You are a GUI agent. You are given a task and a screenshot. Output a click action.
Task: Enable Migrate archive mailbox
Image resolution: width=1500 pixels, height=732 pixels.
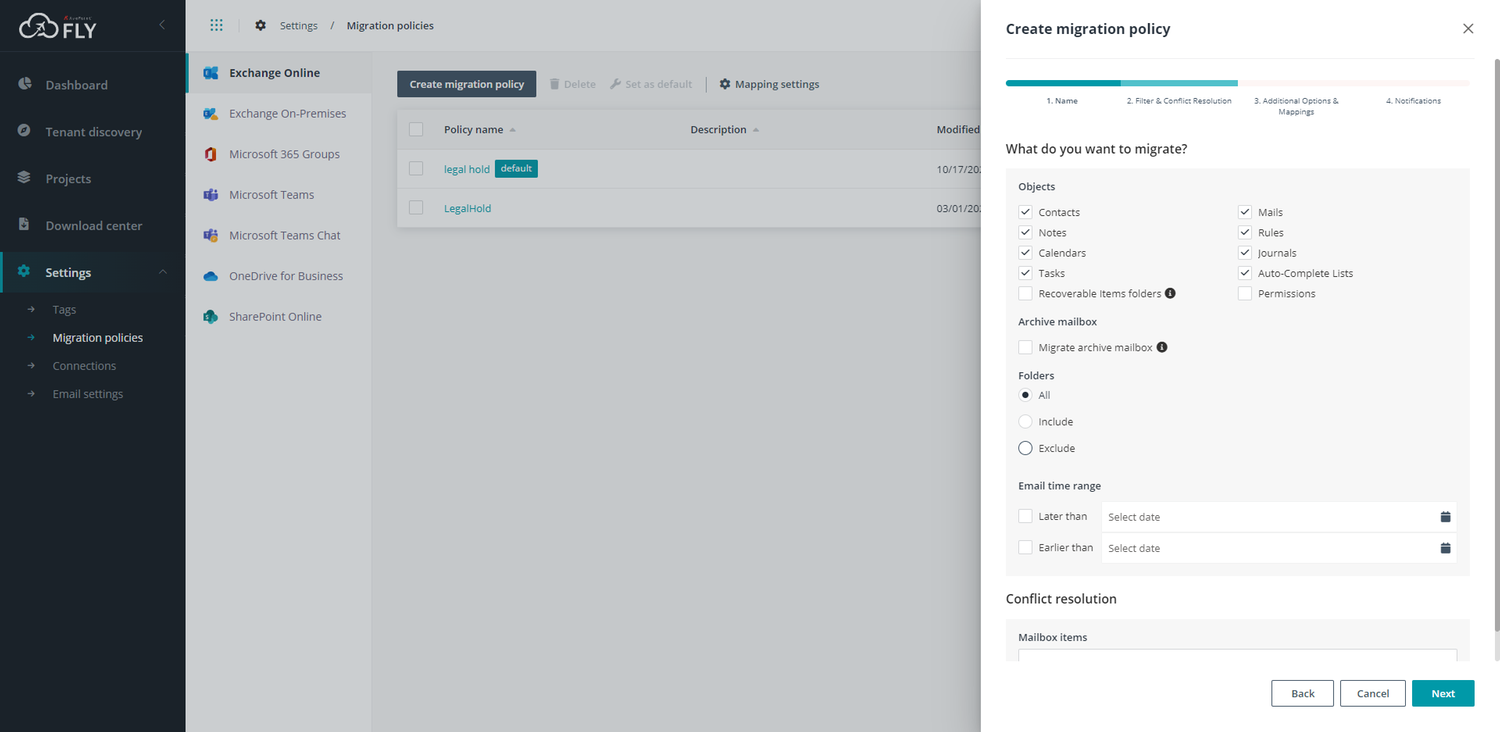coord(1024,346)
